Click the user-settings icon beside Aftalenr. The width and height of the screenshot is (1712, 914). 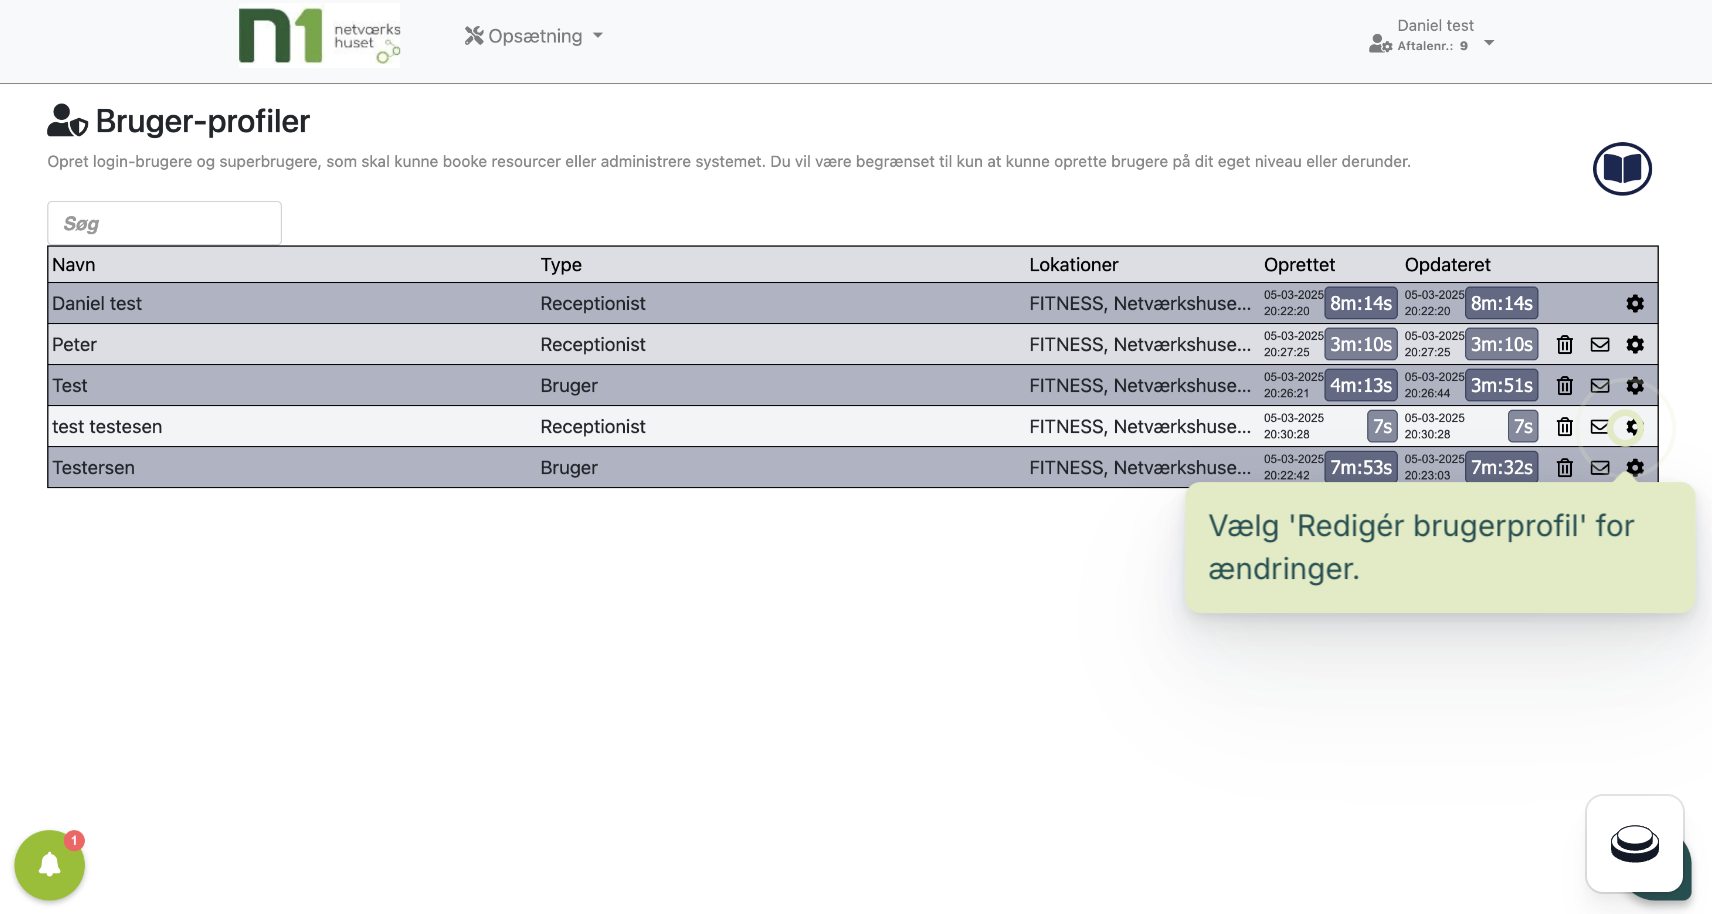[x=1380, y=44]
